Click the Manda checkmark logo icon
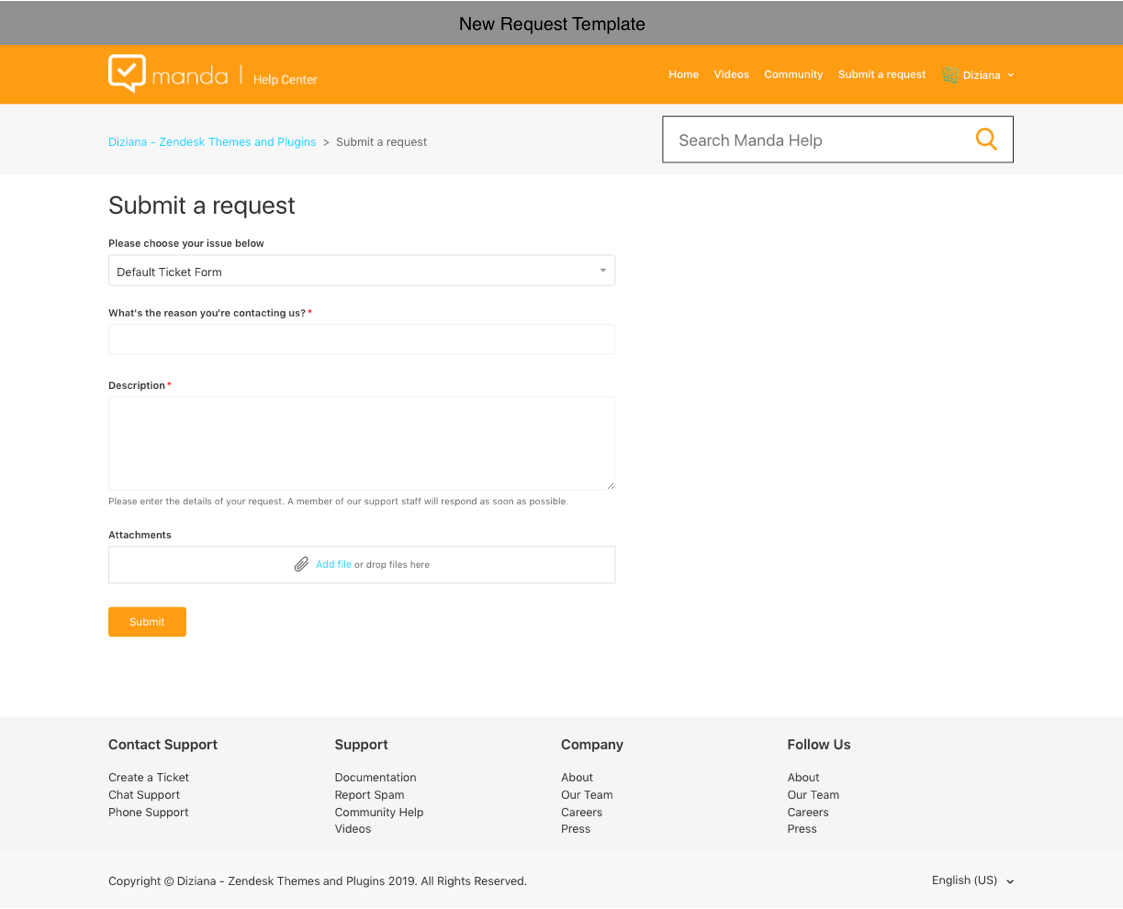This screenshot has width=1123, height=909. tap(127, 73)
